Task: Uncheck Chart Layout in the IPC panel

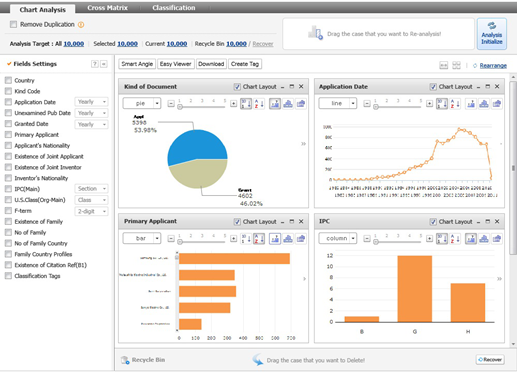Action: click(433, 222)
